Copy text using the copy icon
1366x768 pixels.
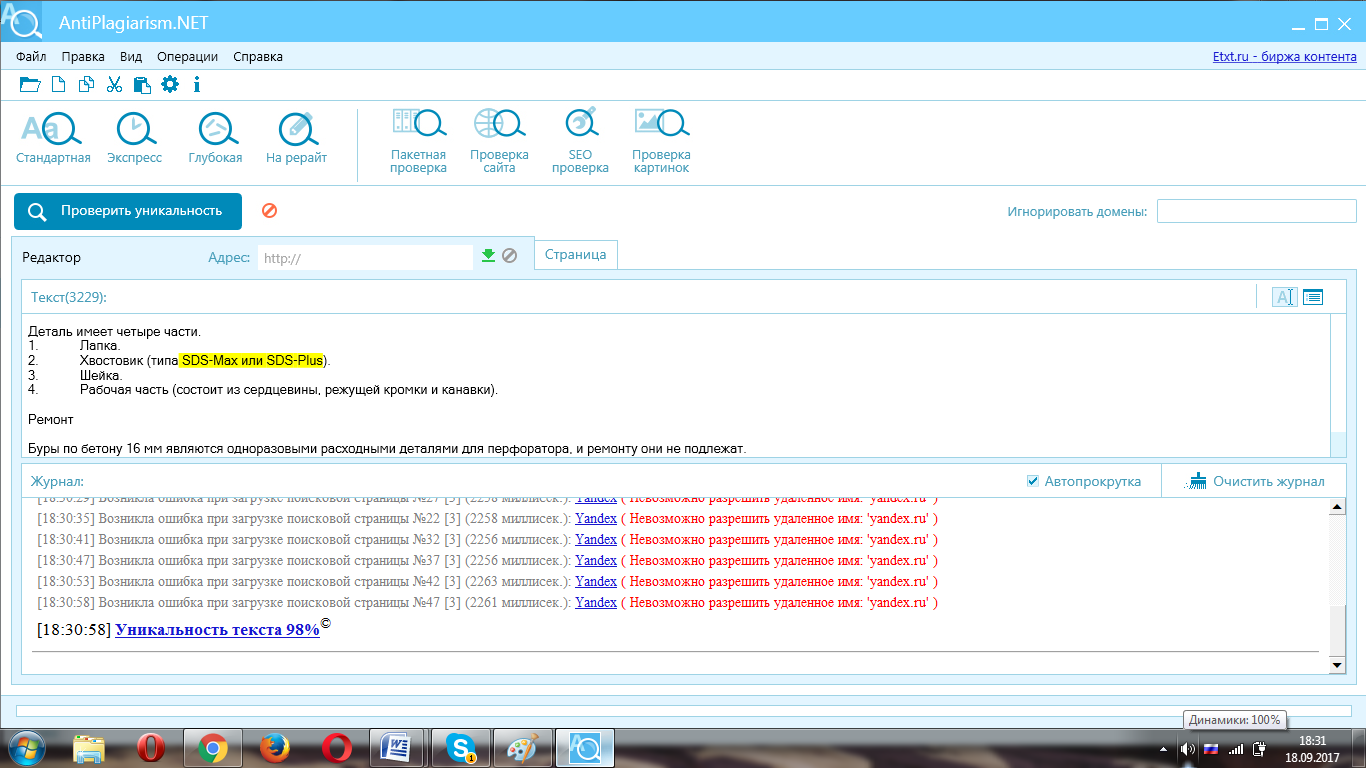click(87, 85)
